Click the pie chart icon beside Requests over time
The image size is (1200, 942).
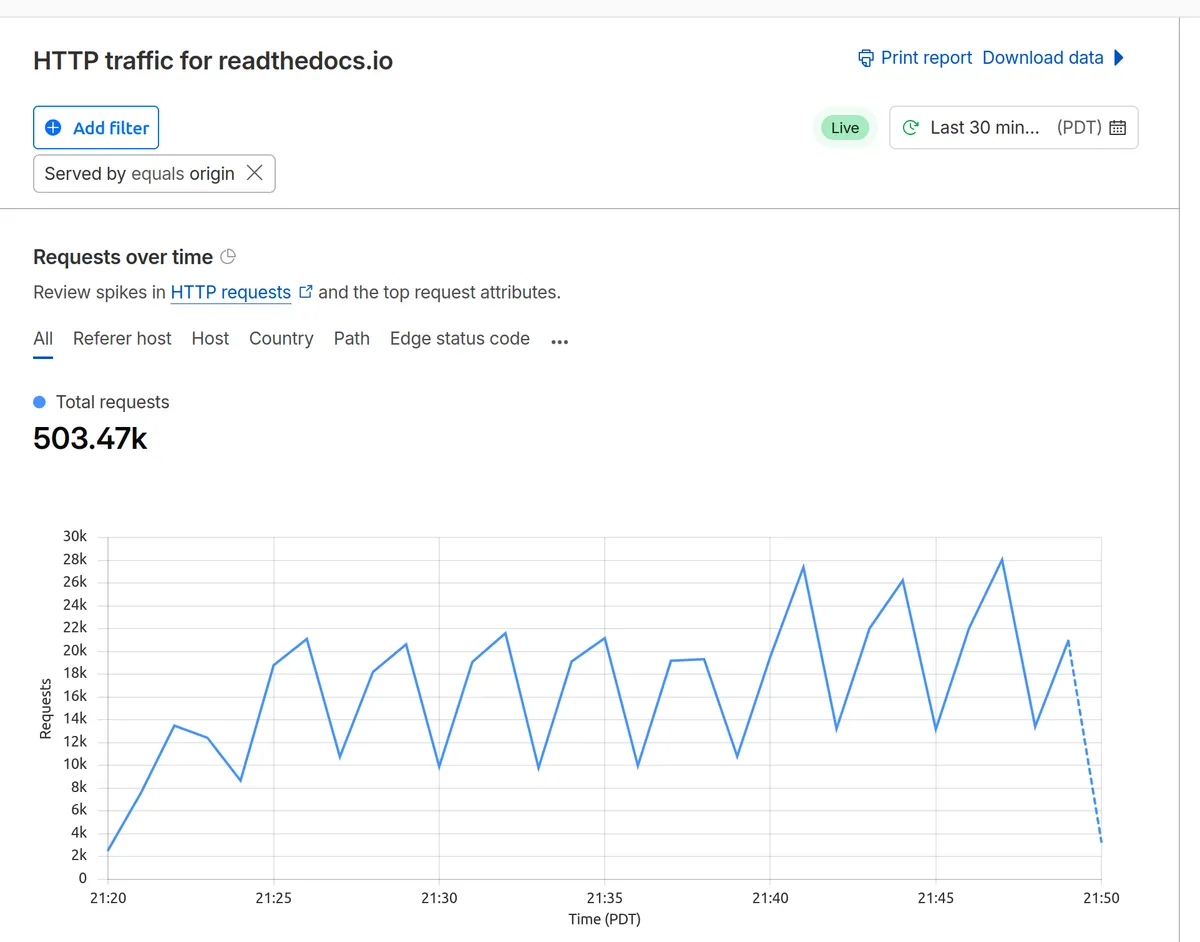[x=228, y=257]
